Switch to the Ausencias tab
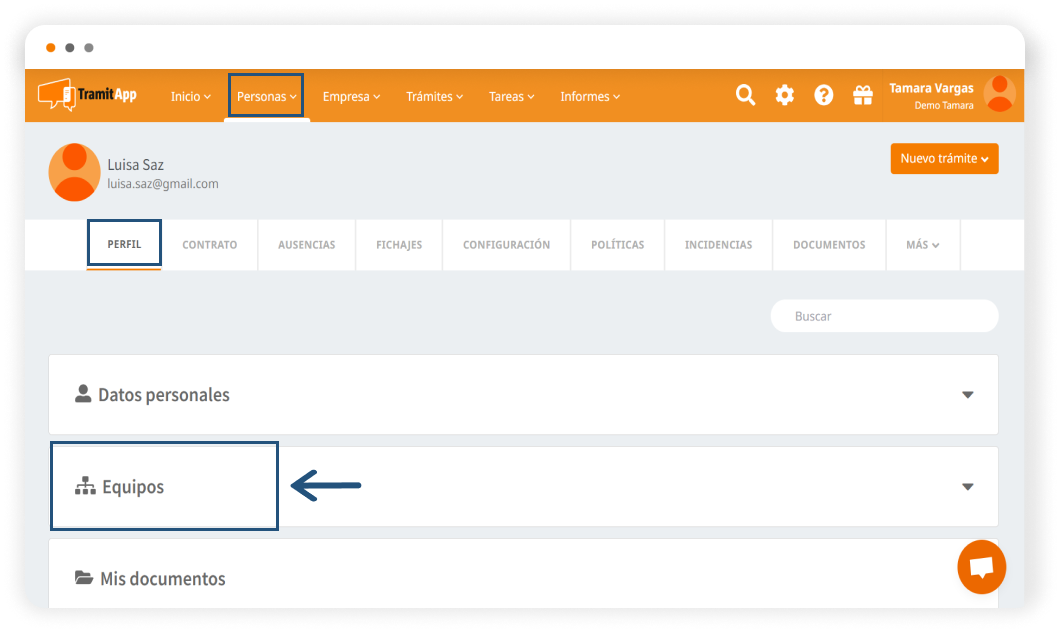Image resolution: width=1061 pixels, height=633 pixels. [306, 245]
